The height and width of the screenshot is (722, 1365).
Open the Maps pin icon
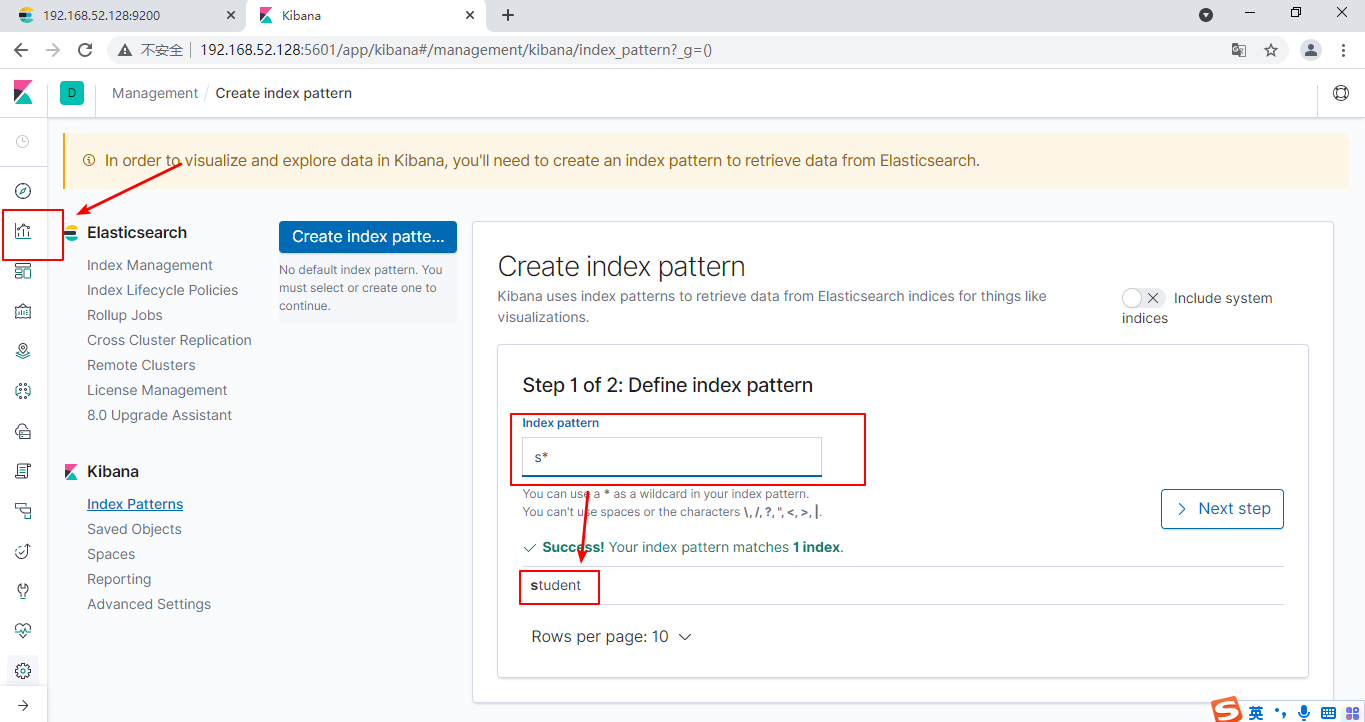click(x=23, y=351)
